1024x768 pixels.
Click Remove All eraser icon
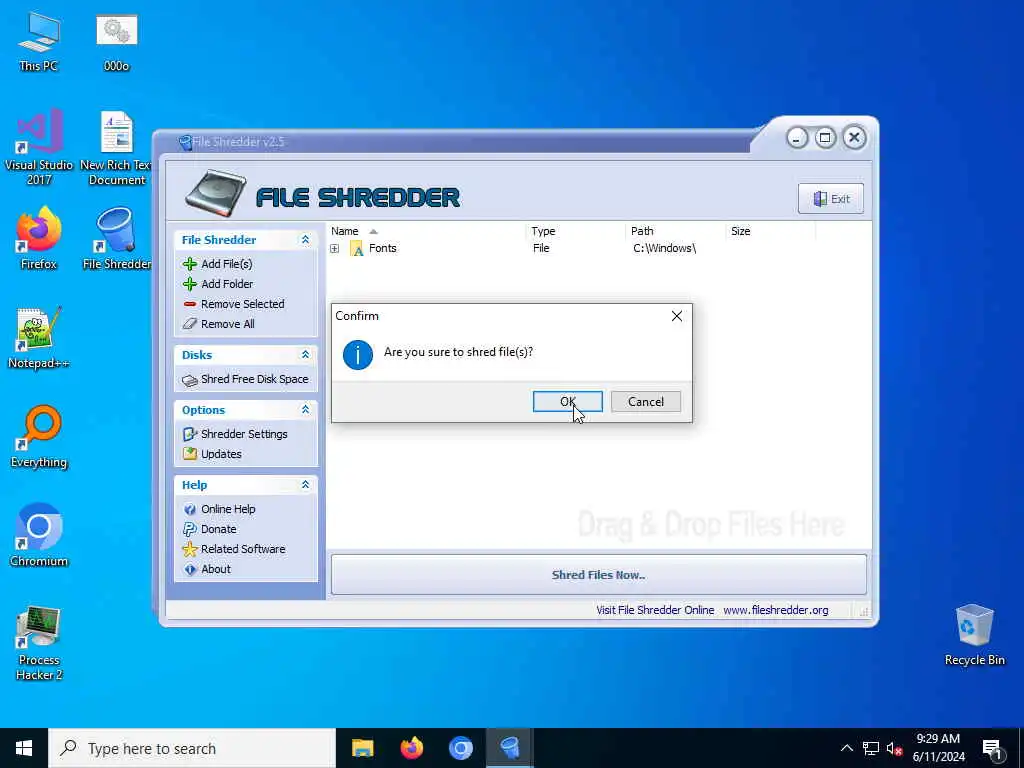(190, 324)
